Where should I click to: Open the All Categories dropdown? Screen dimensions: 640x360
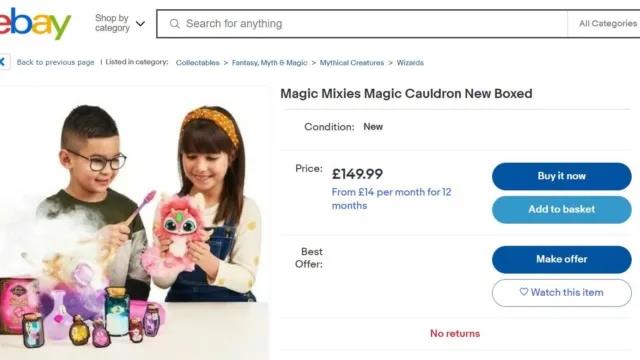(x=608, y=24)
